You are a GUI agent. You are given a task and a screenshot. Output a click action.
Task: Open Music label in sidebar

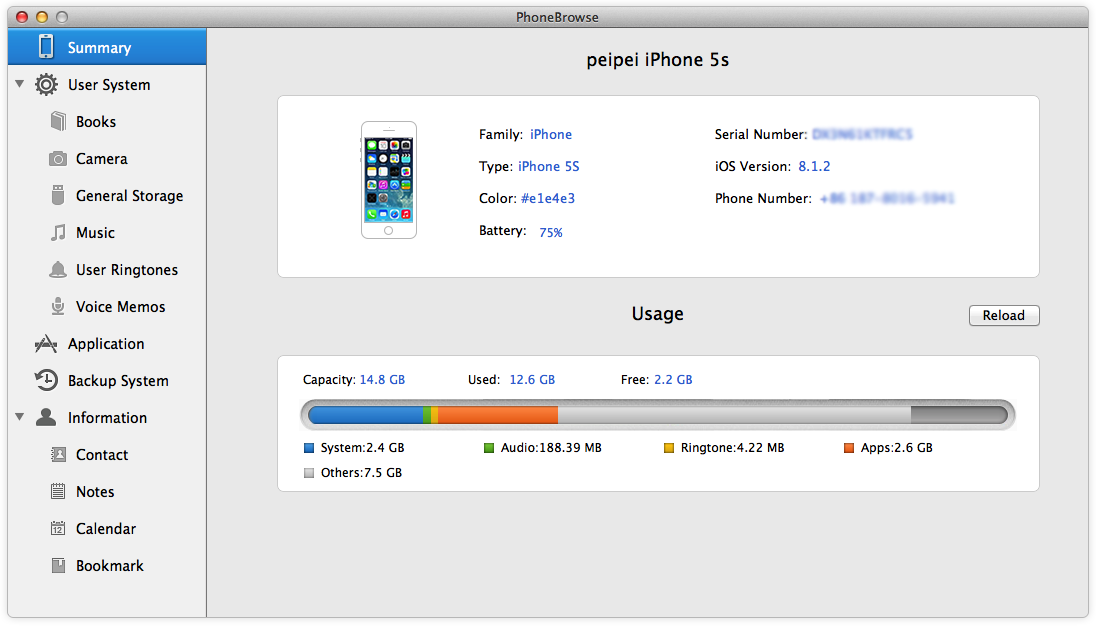pyautogui.click(x=95, y=233)
